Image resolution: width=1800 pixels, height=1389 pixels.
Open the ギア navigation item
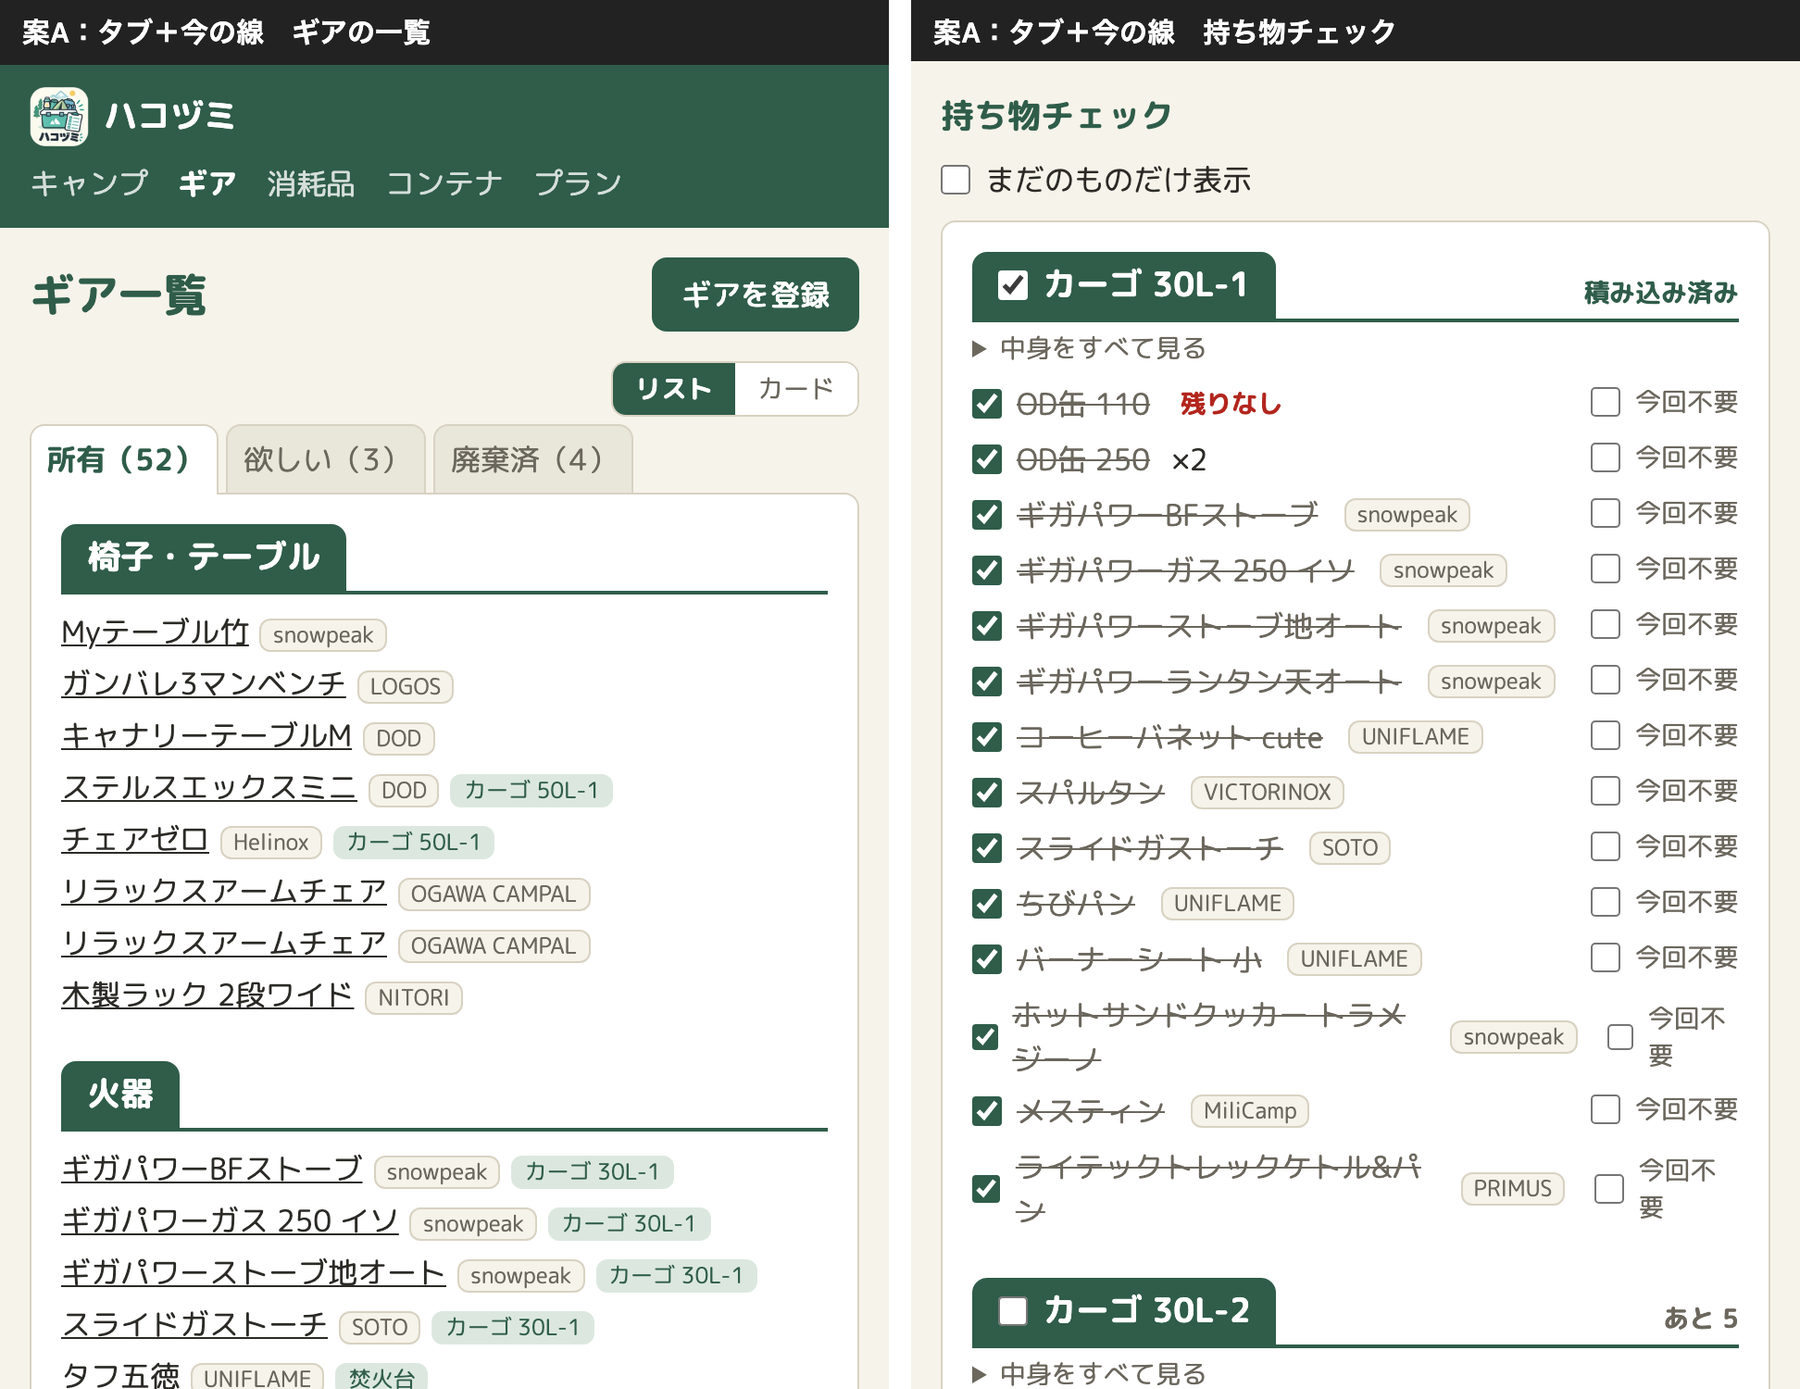point(207,183)
